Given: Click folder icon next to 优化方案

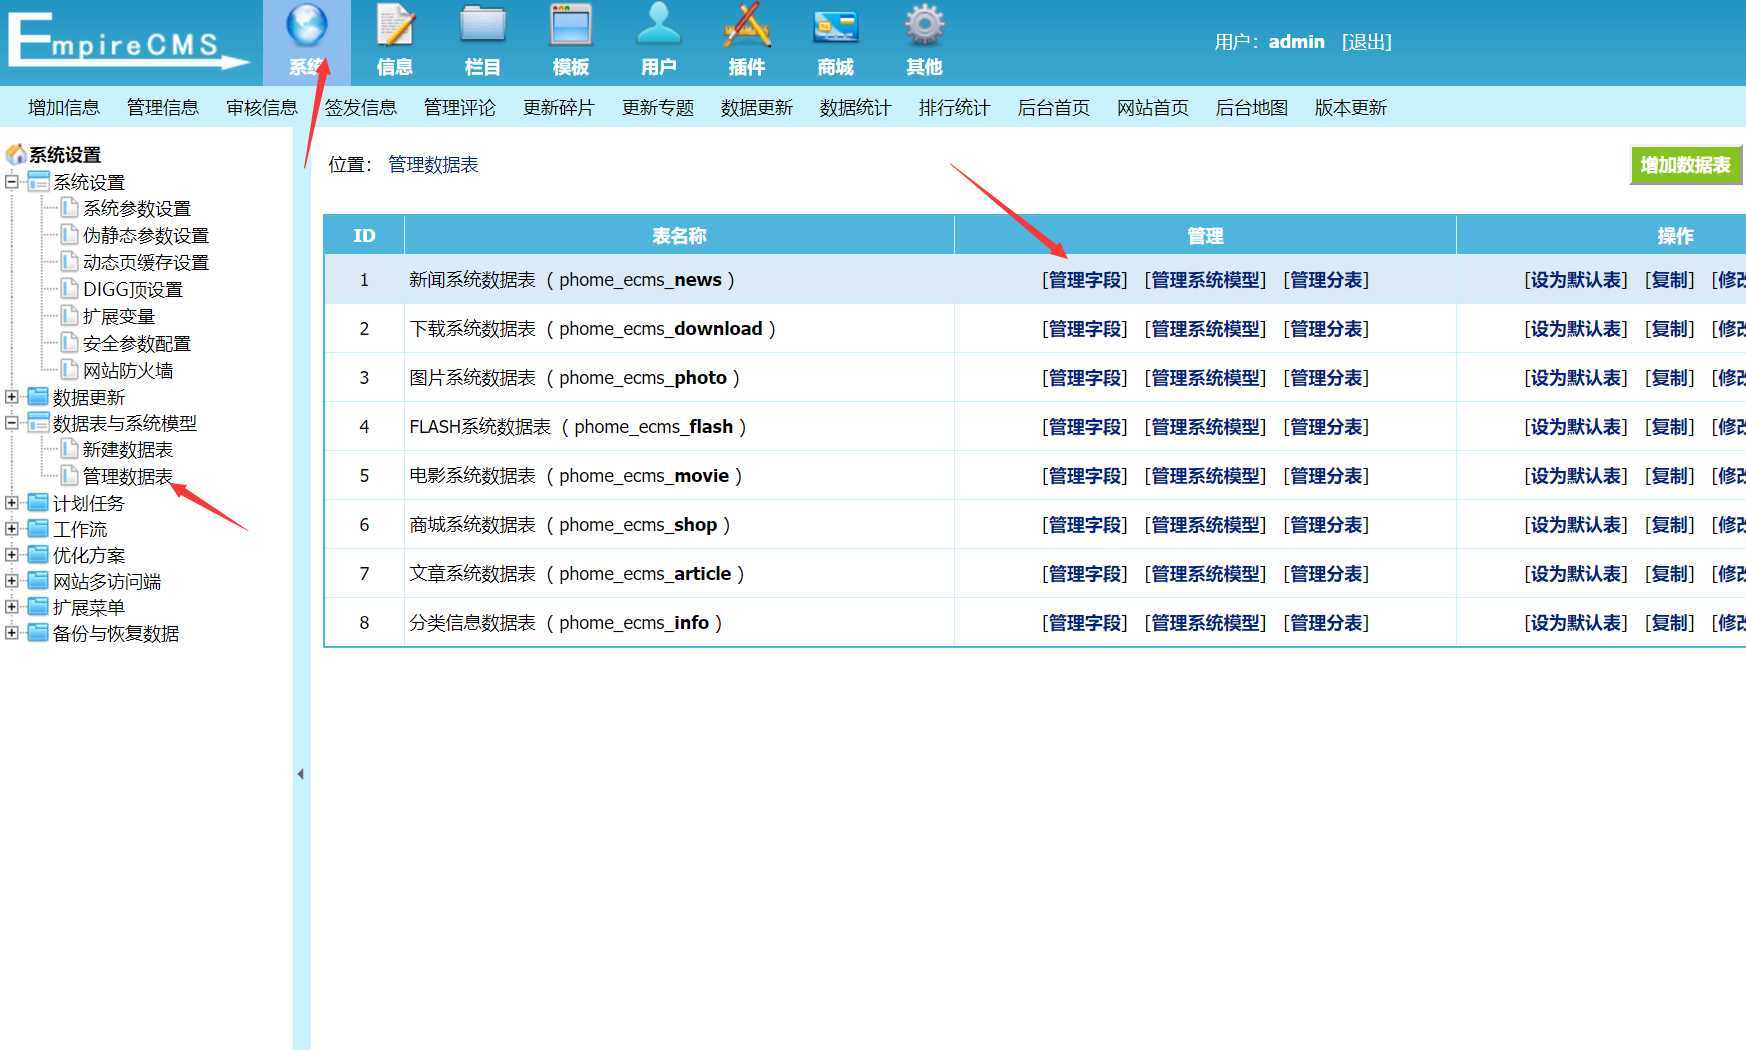Looking at the screenshot, I should coord(38,554).
